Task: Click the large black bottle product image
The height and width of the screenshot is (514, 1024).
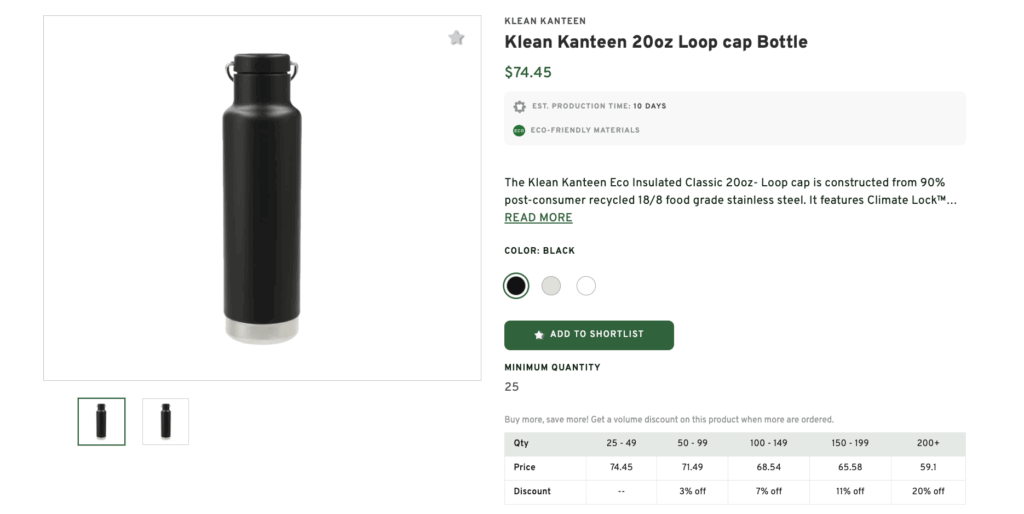Action: (261, 198)
